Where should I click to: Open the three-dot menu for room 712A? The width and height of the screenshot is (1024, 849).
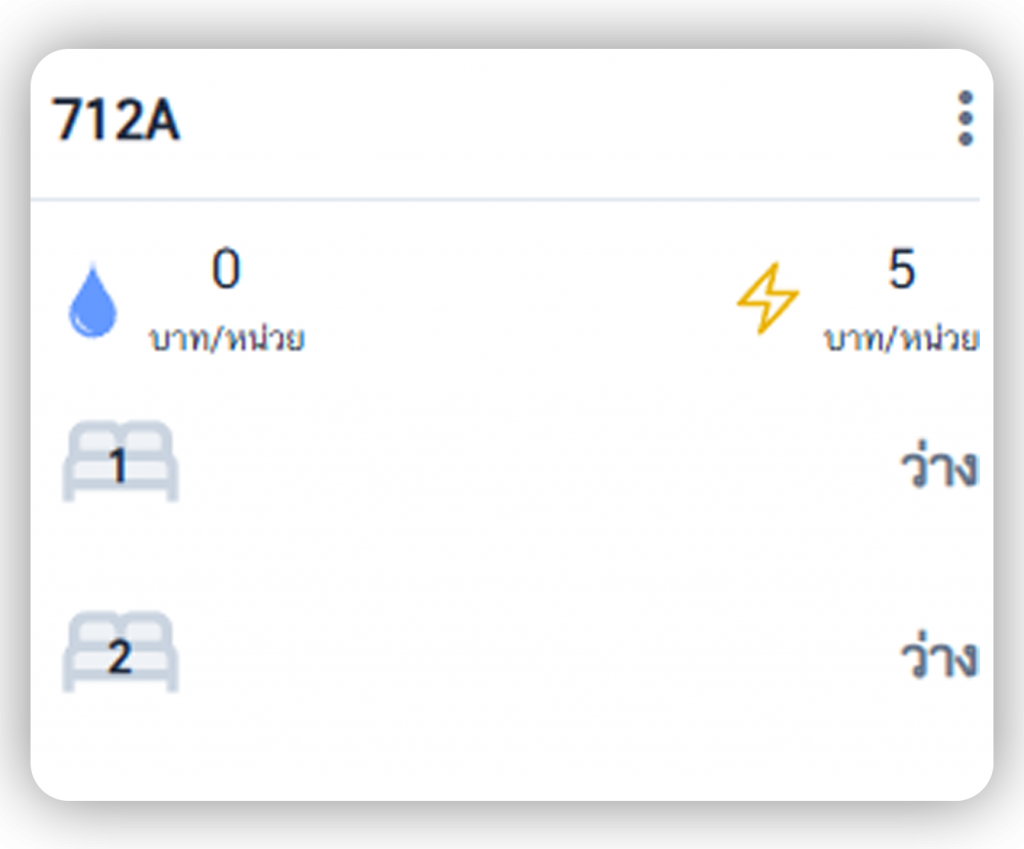tap(965, 119)
